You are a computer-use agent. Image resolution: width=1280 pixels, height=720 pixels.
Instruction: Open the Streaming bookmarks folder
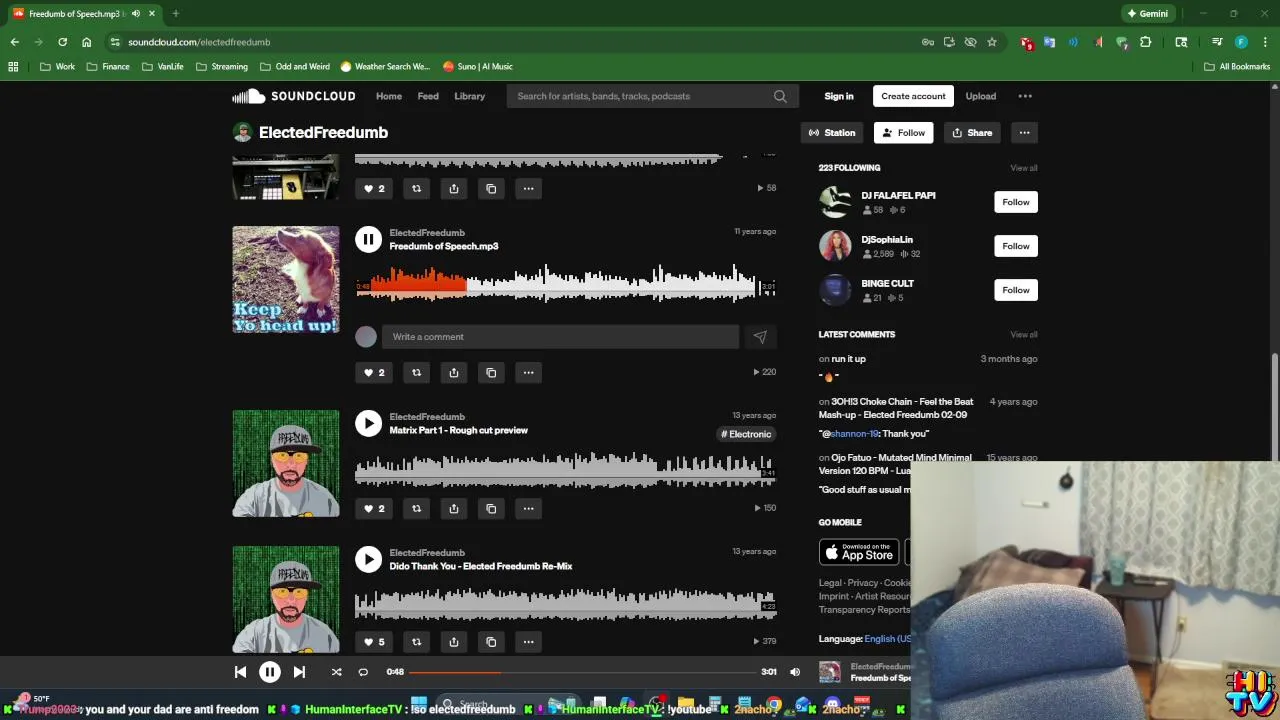[222, 66]
